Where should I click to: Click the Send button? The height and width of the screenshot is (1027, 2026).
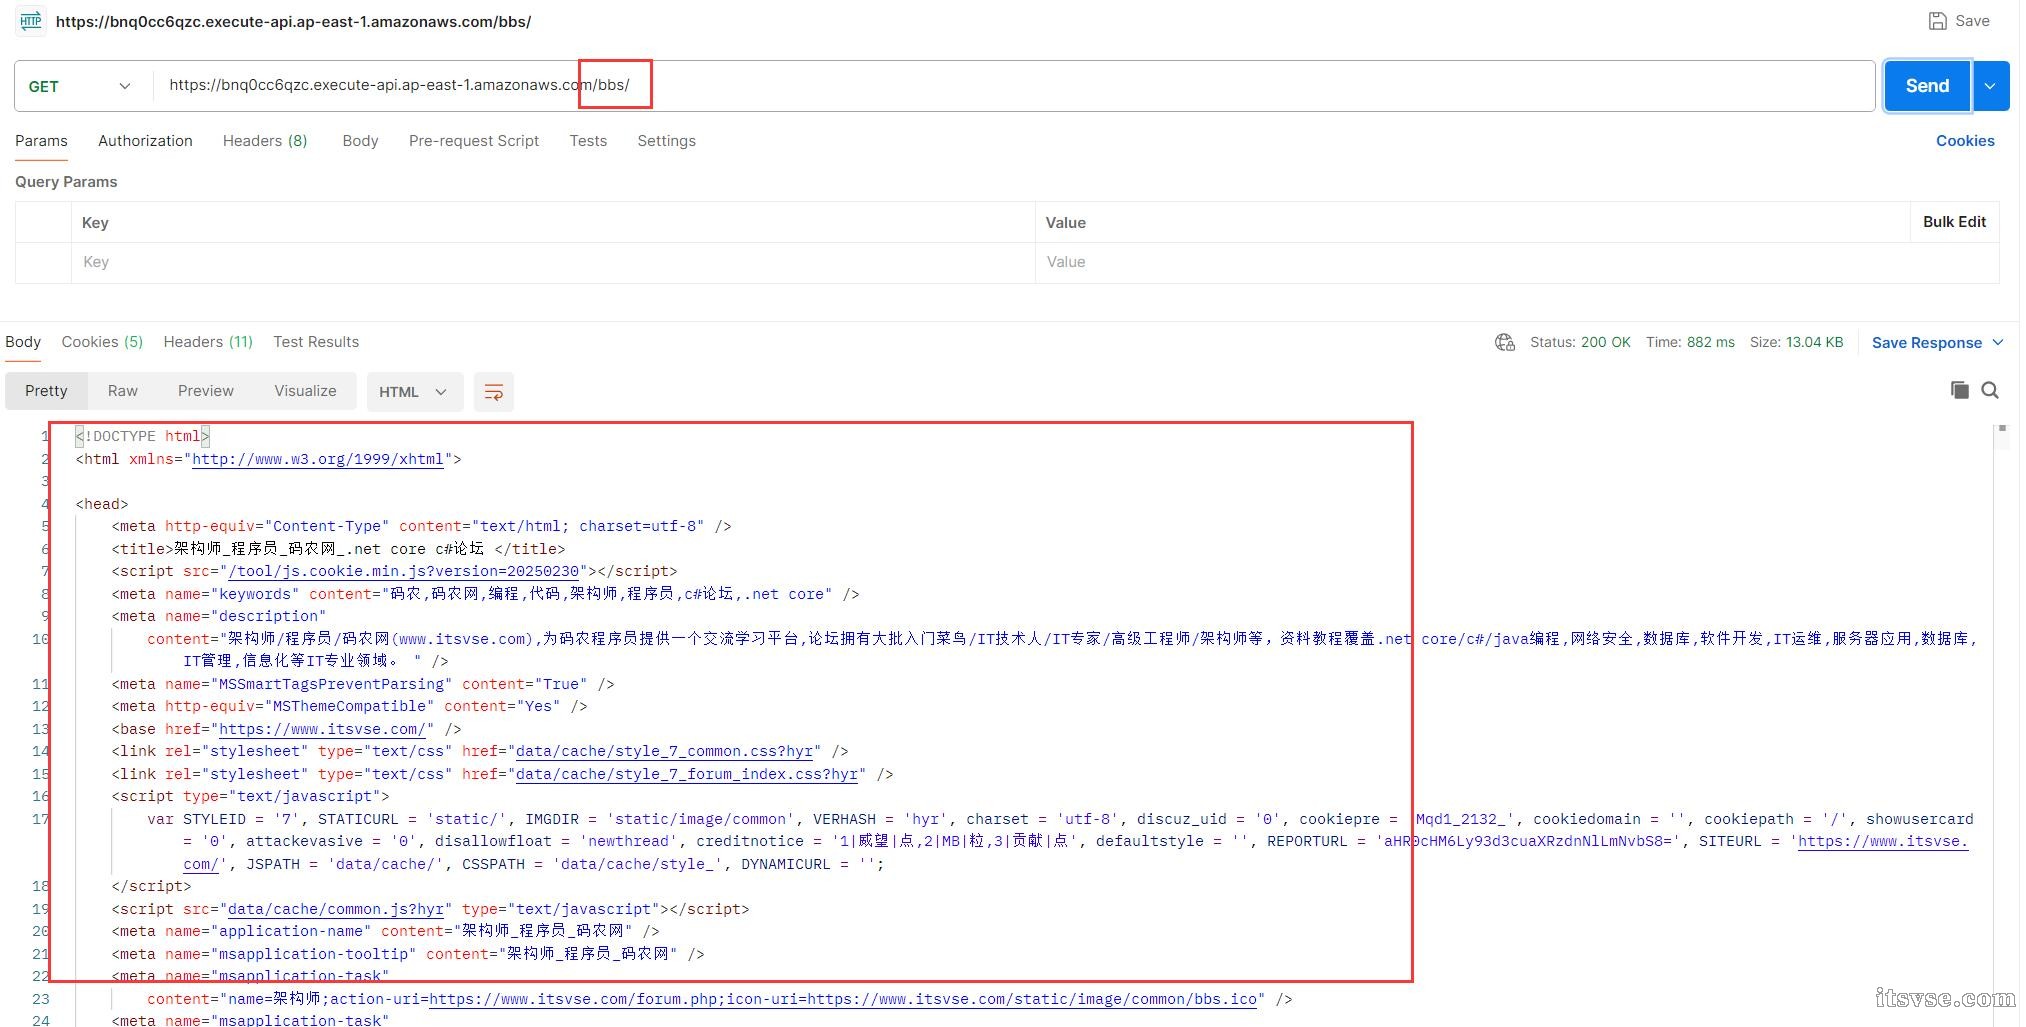point(1927,86)
